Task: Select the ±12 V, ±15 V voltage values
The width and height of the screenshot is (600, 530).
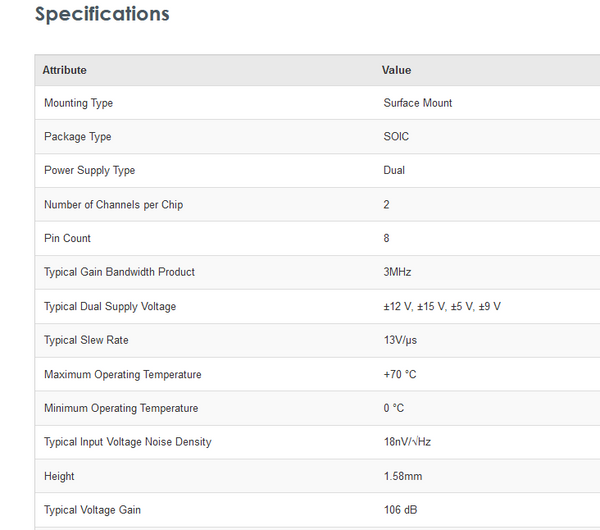Action: pyautogui.click(x=442, y=306)
